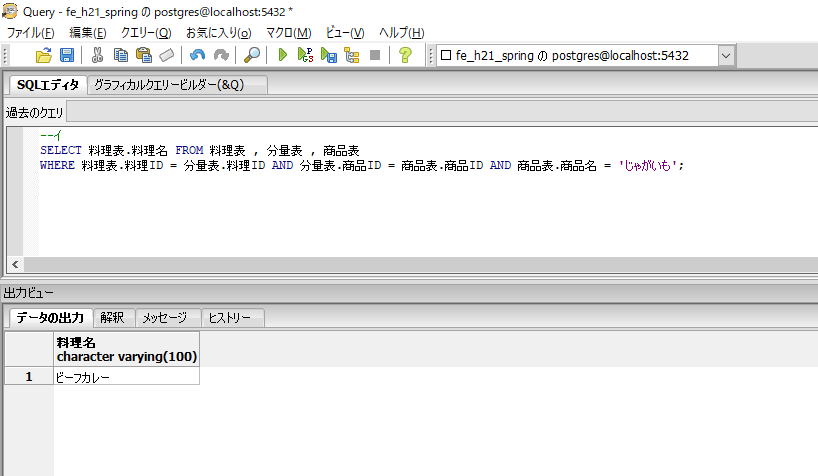Run the query with the green play icon
The width and height of the screenshot is (818, 476).
point(283,56)
